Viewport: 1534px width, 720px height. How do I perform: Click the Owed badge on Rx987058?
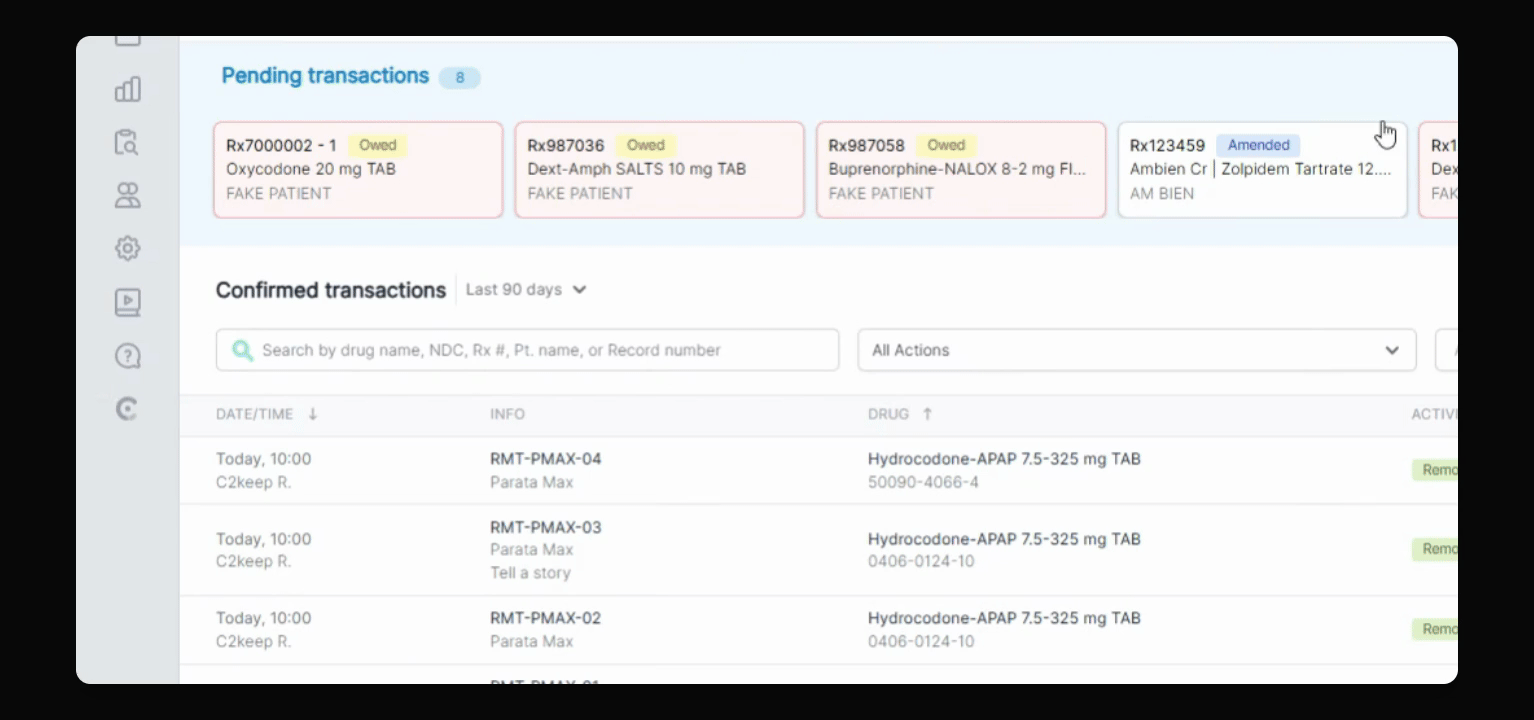946,145
